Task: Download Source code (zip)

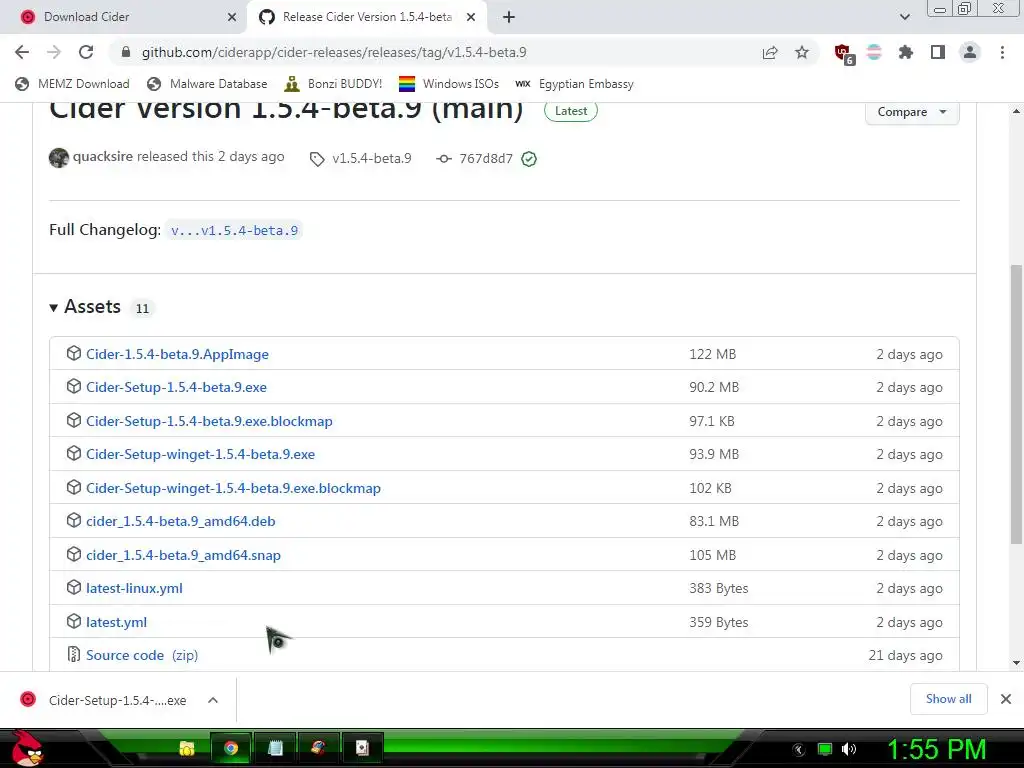Action: click(142, 655)
